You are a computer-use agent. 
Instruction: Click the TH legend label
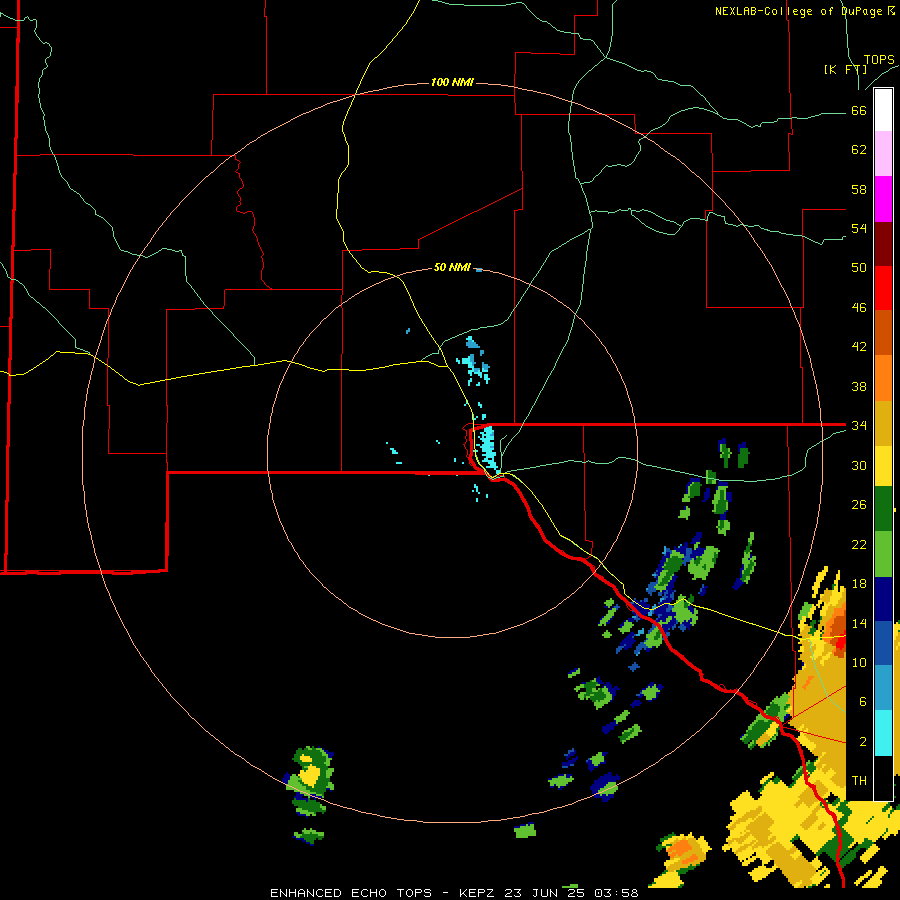coord(859,781)
